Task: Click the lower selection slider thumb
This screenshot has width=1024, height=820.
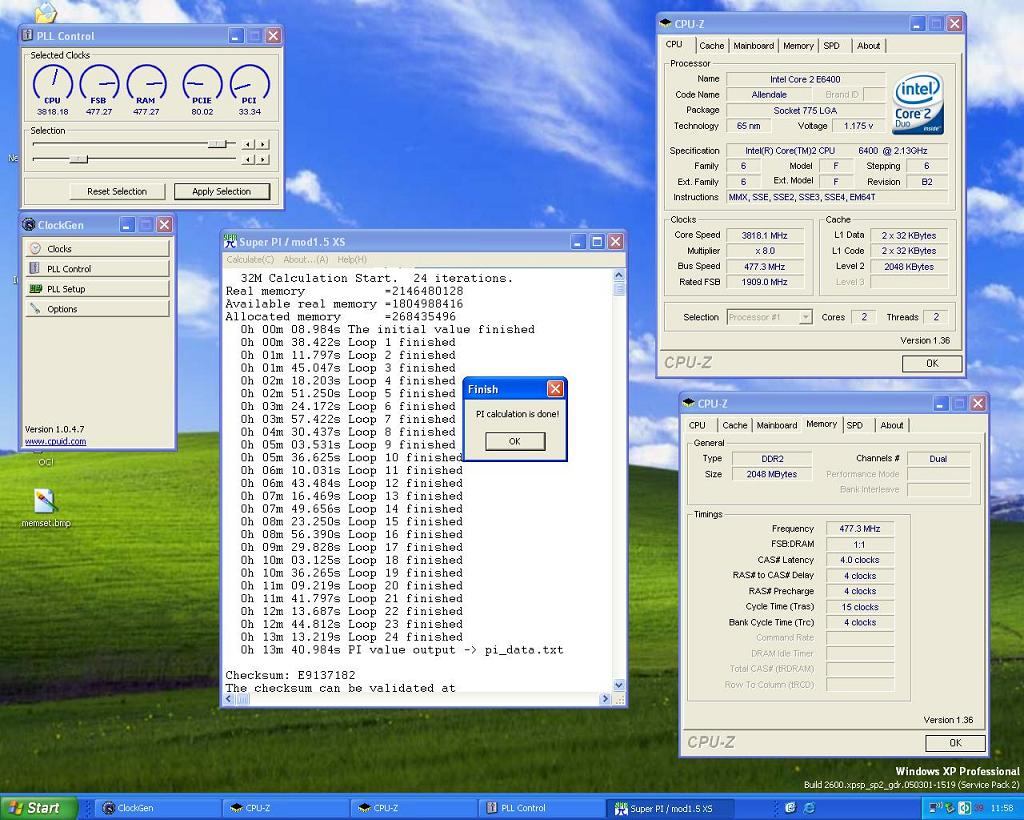Action: [x=78, y=159]
